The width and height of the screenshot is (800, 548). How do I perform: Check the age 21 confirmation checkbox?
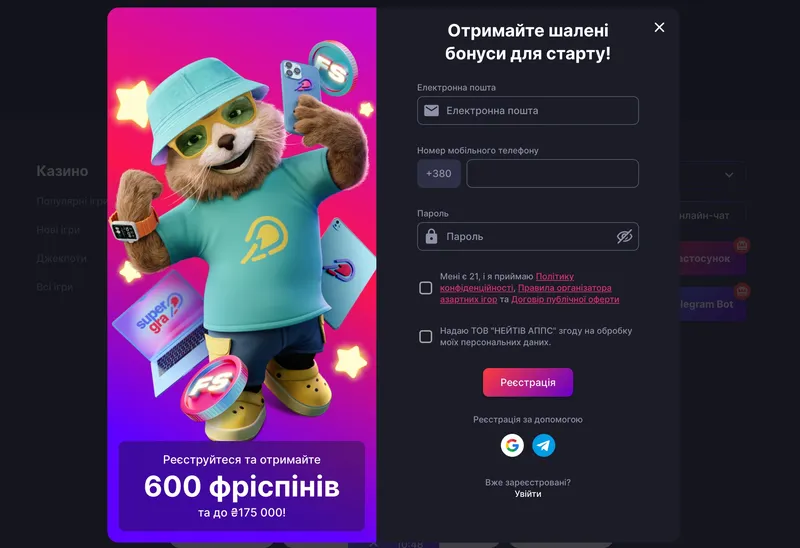pos(426,288)
